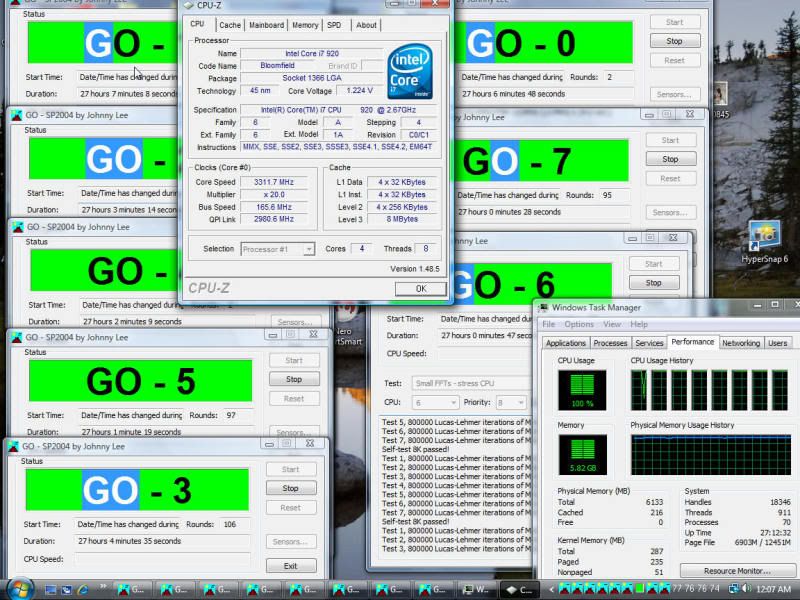Open the Options menu in Task Manager
Image resolution: width=800 pixels, height=600 pixels.
[x=579, y=324]
